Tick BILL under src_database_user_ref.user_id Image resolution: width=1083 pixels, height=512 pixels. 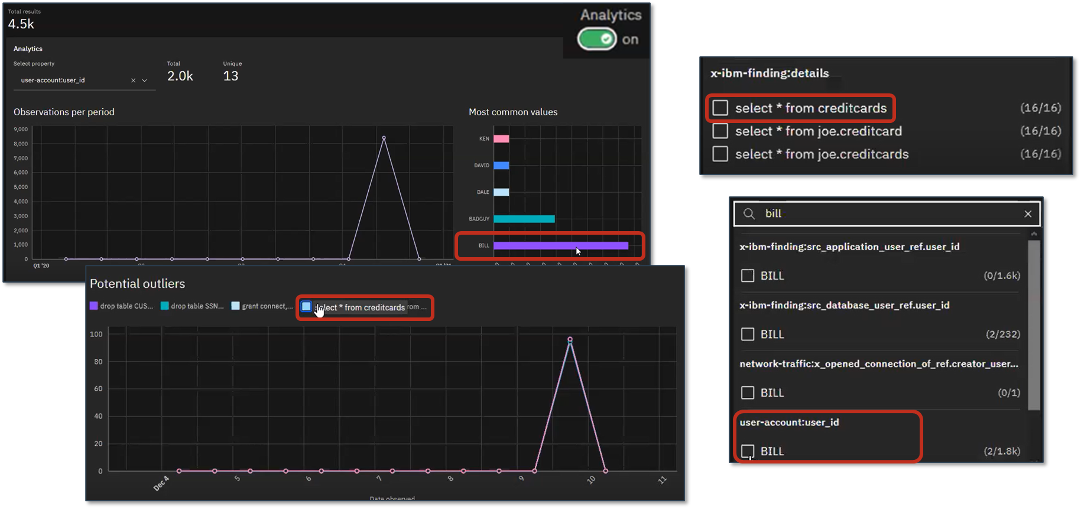pyautogui.click(x=747, y=334)
